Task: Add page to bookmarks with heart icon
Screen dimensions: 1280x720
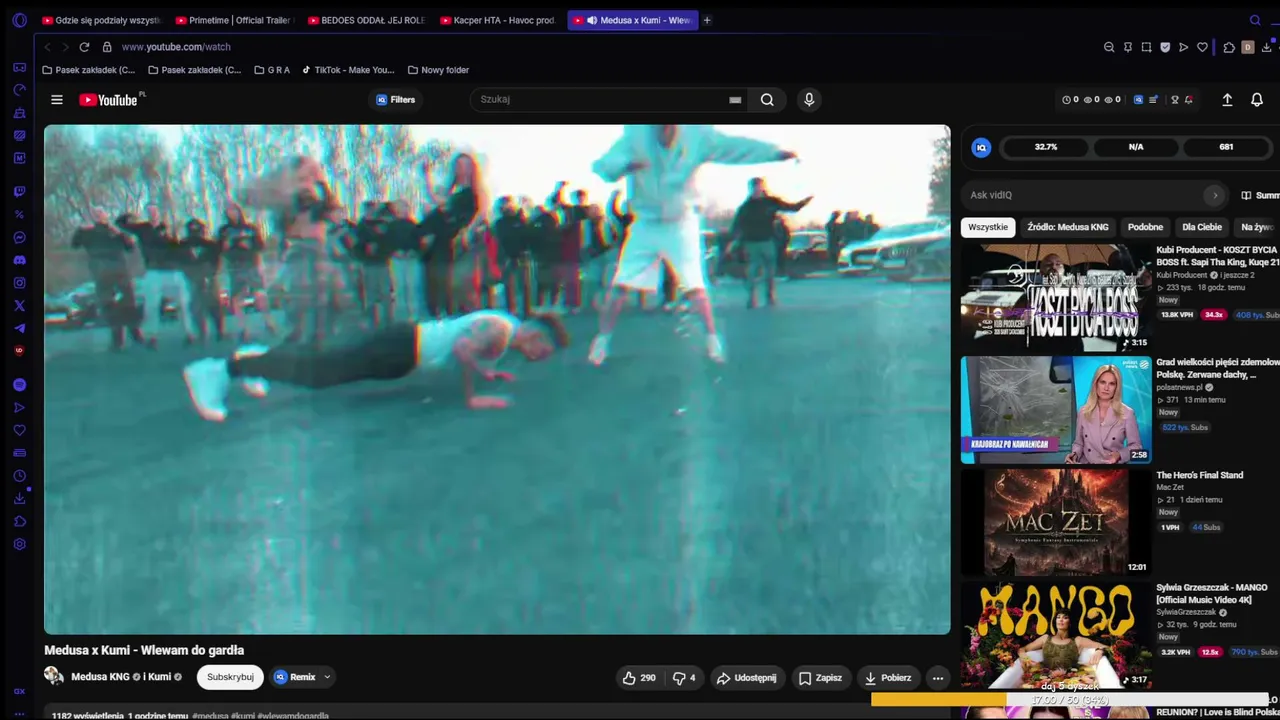Action: coord(1202,47)
